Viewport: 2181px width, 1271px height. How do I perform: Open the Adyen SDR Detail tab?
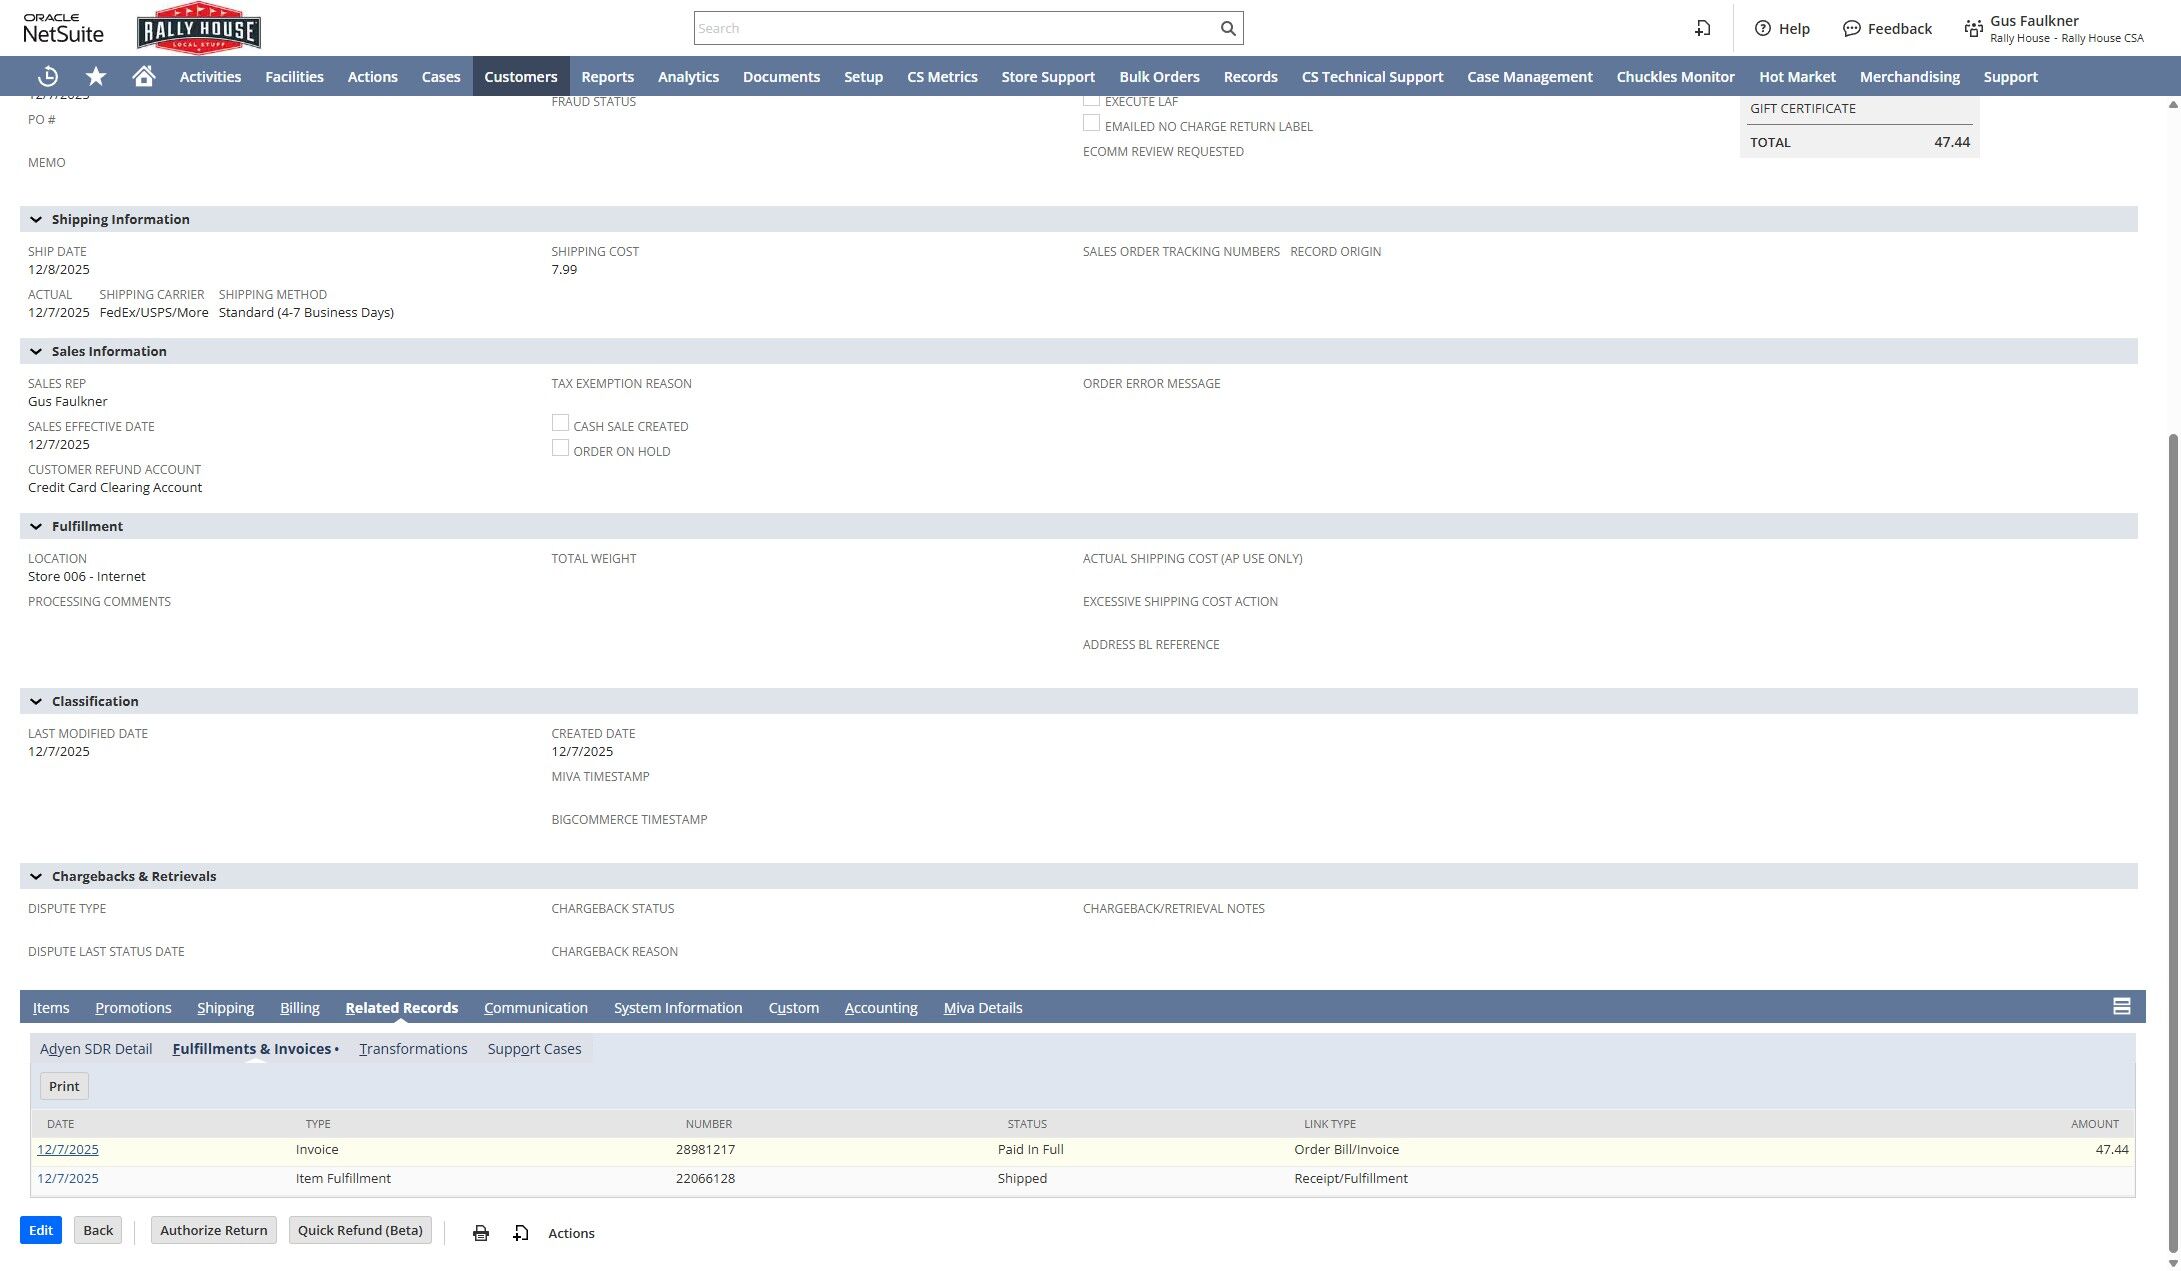click(x=96, y=1048)
